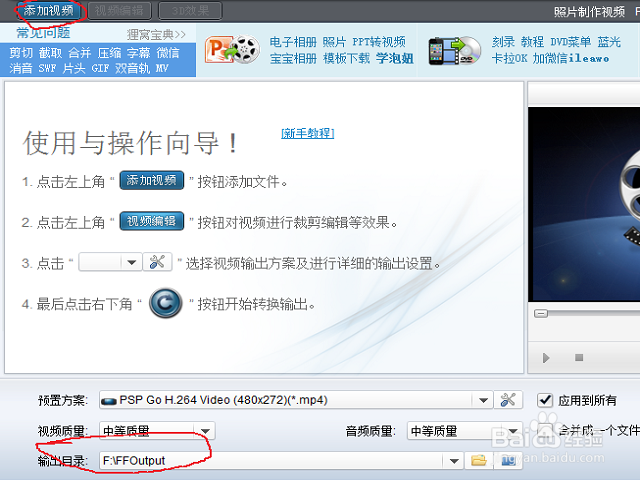Click the GIF help link
This screenshot has height=480, width=640.
pos(100,68)
